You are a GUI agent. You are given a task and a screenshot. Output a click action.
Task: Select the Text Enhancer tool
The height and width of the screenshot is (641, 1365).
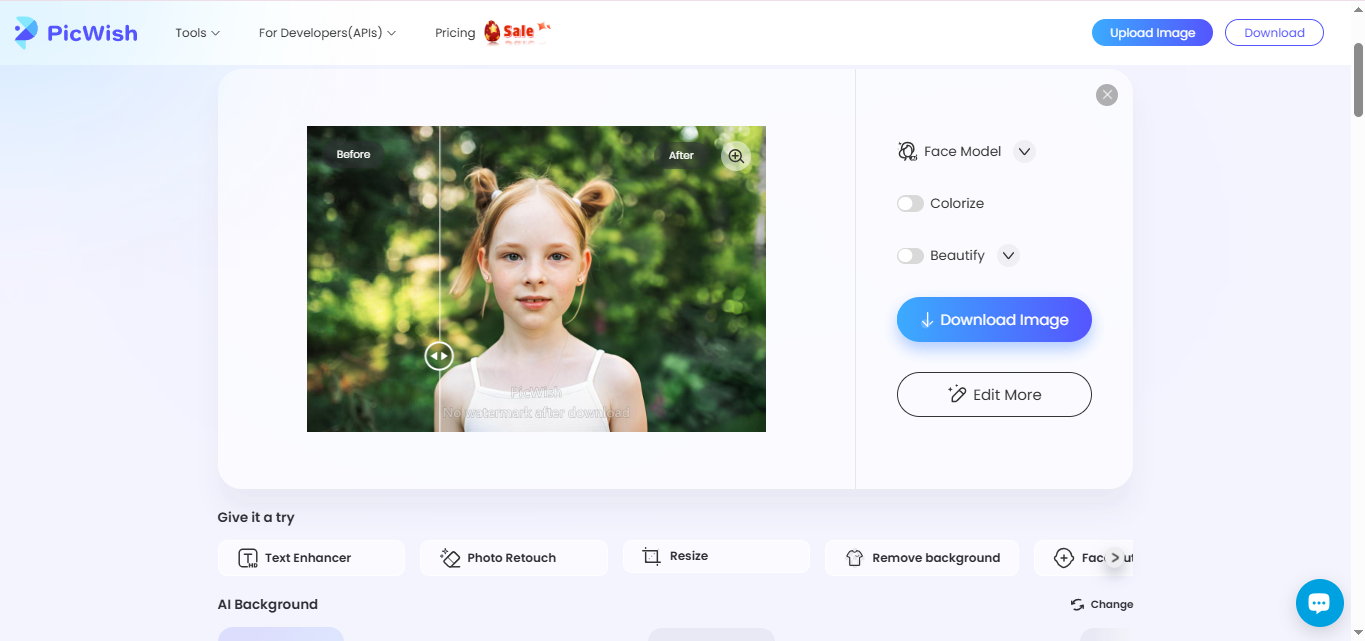311,557
